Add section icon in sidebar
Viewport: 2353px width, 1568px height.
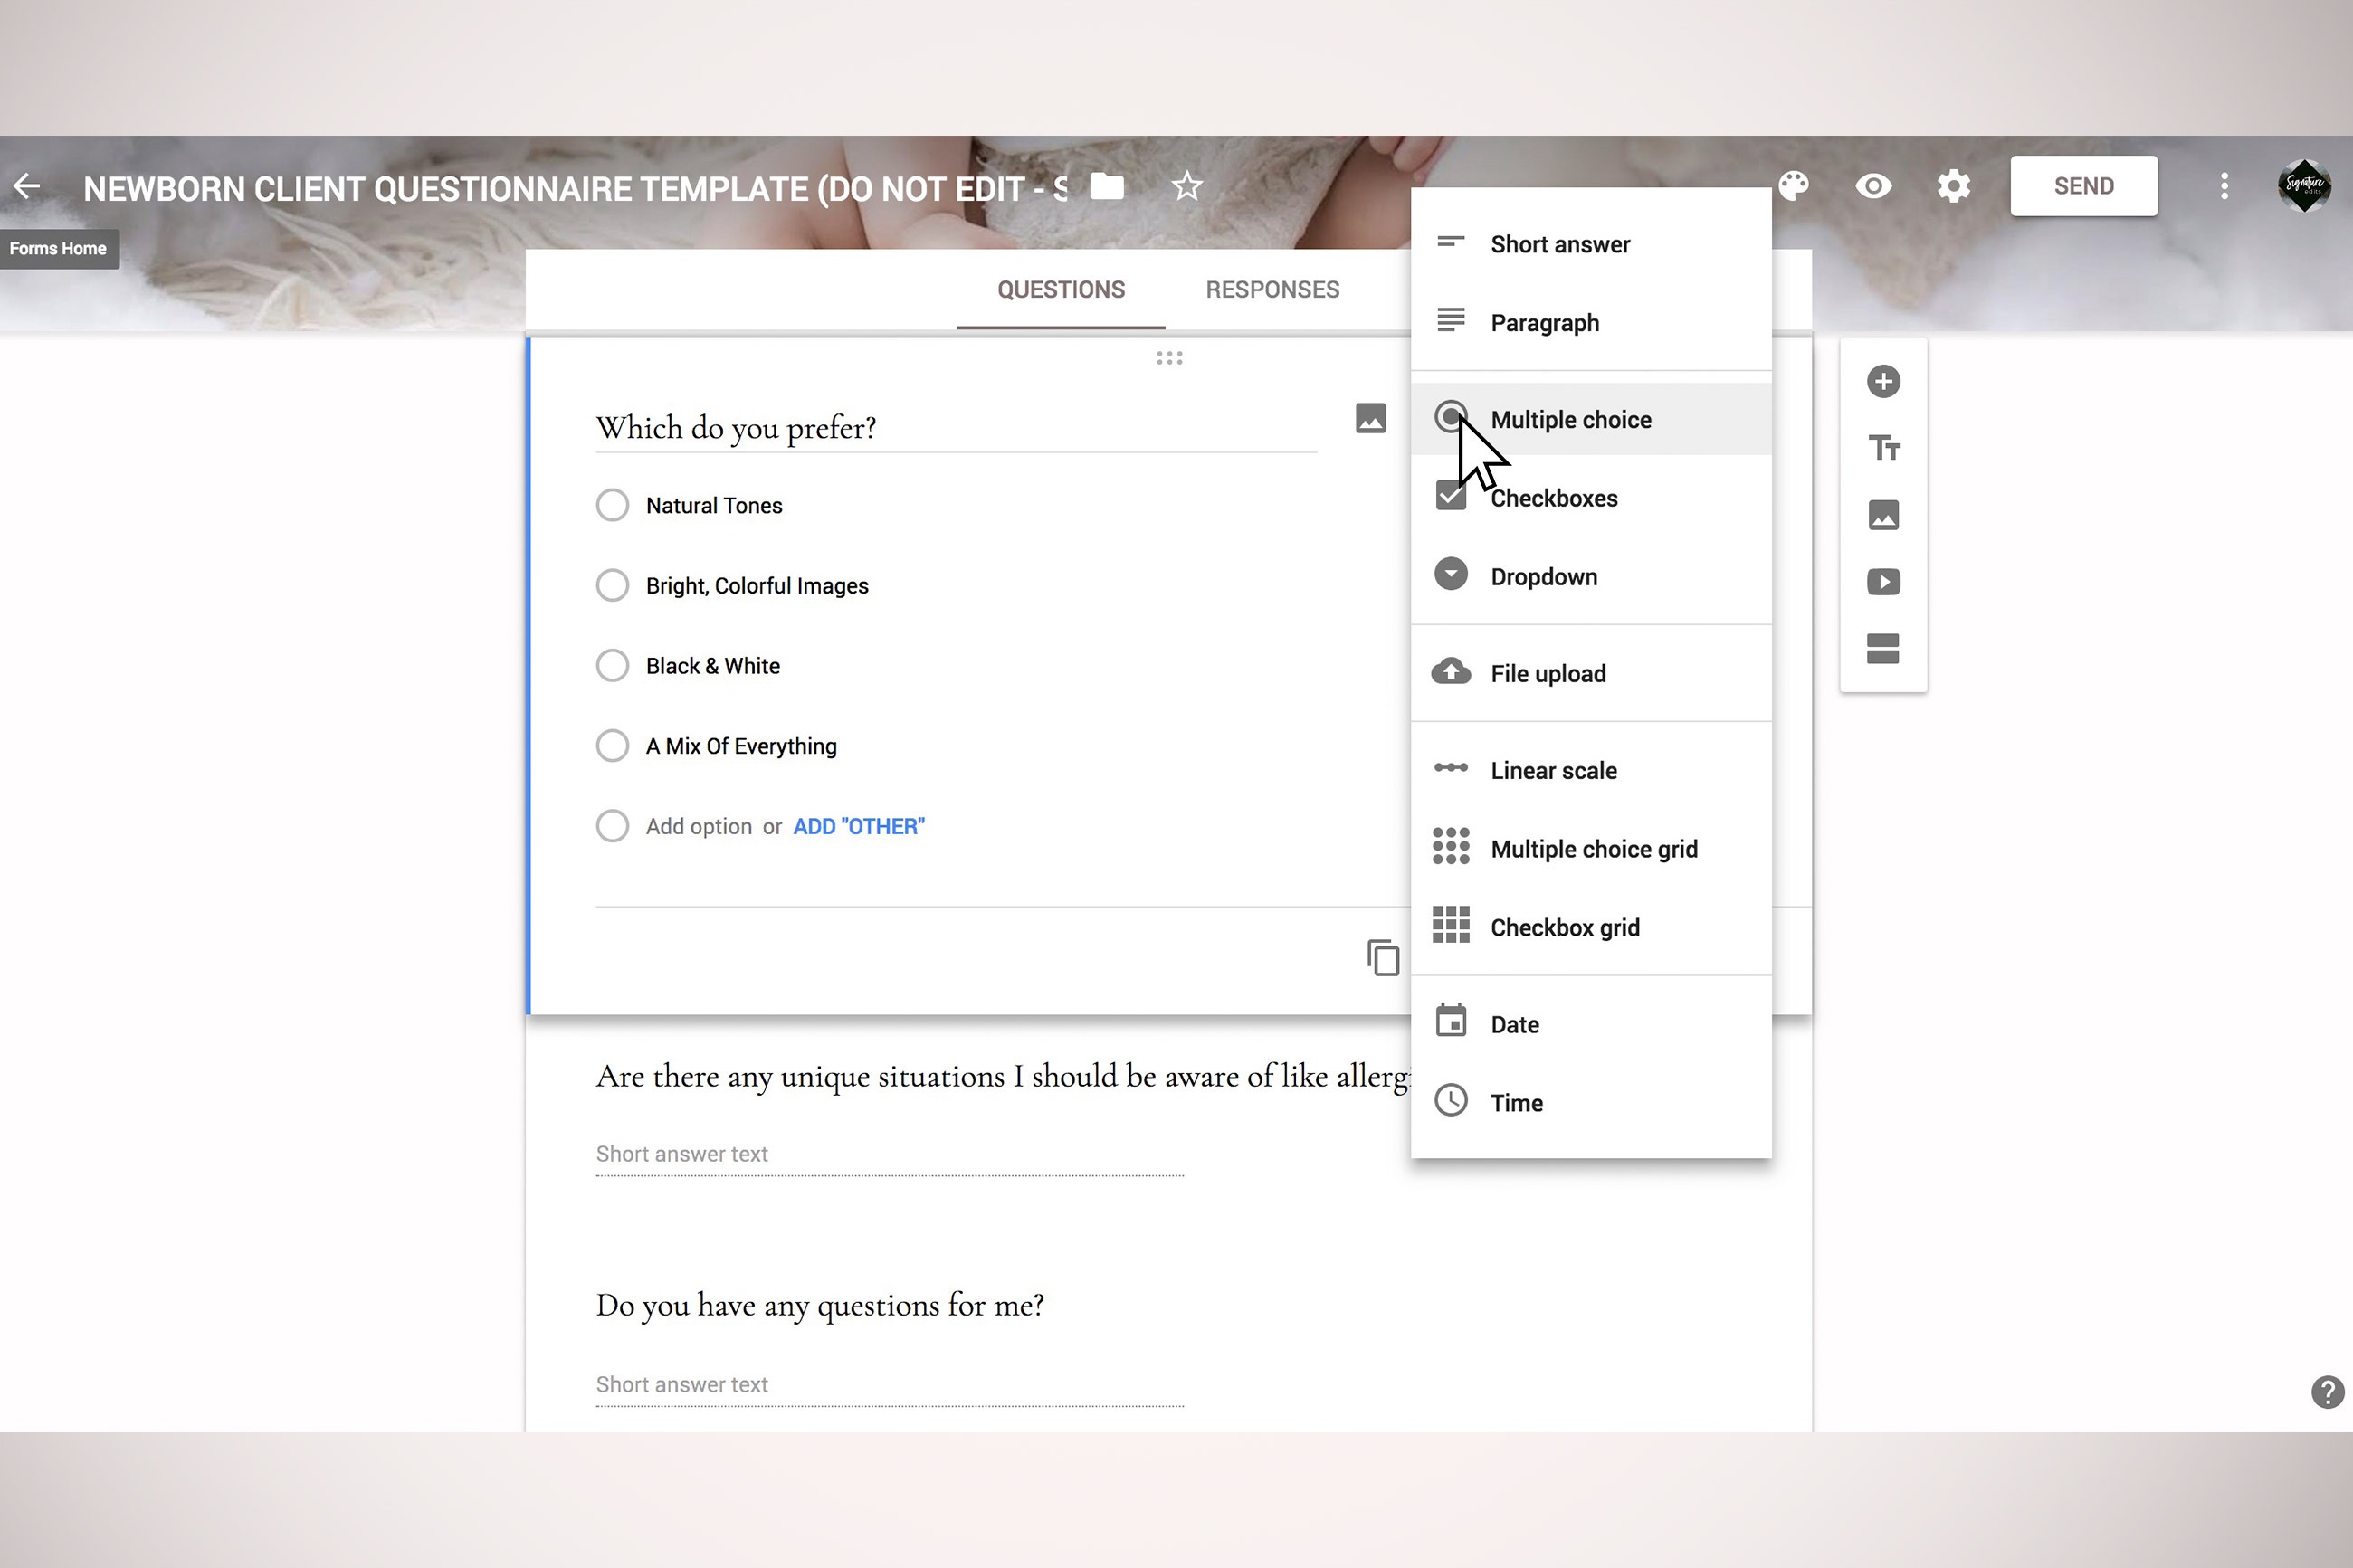click(x=1883, y=648)
